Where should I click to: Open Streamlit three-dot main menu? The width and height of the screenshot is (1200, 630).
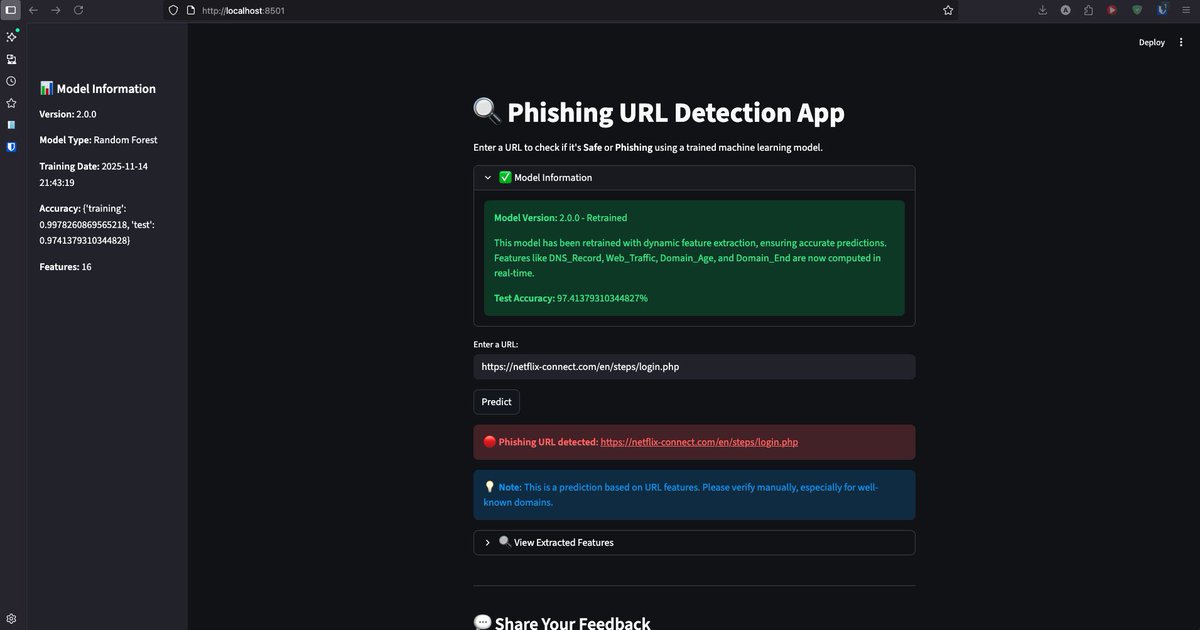click(x=1181, y=42)
